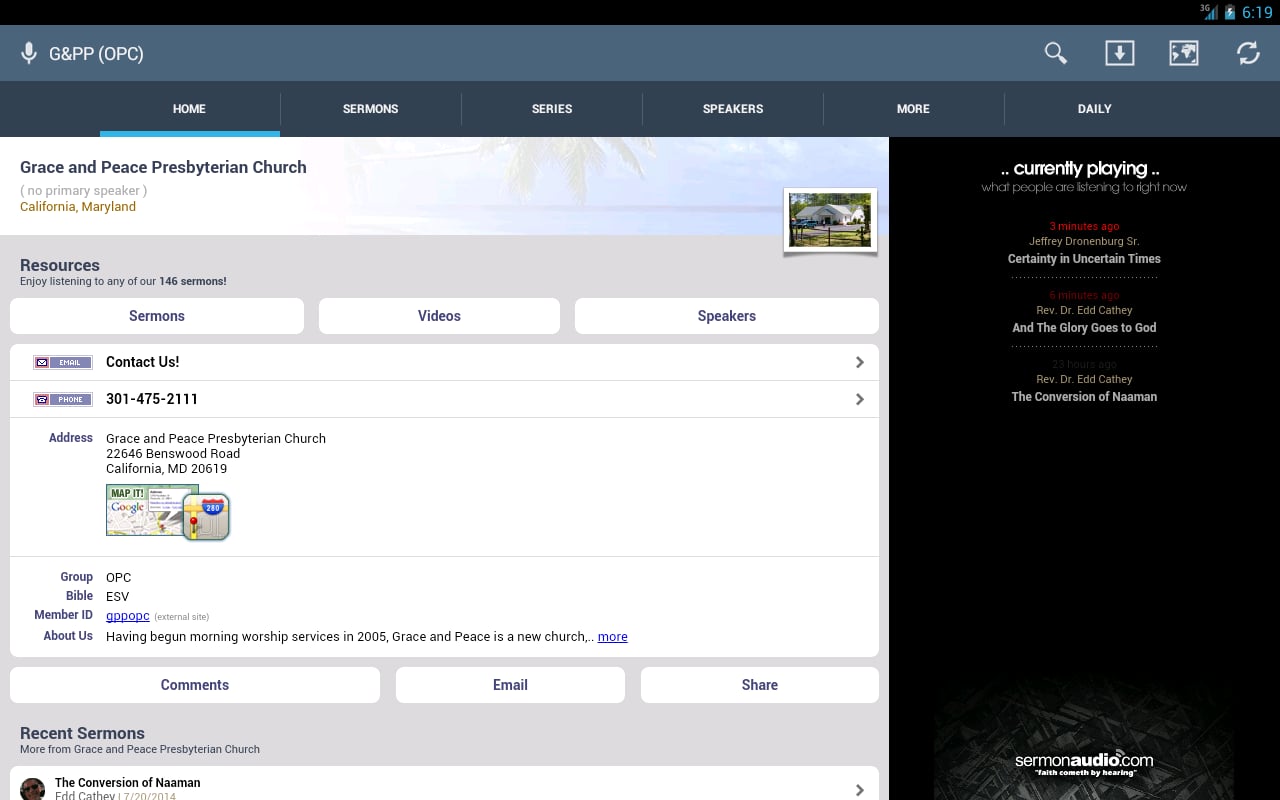Click the EMAIL badge icon

pyautogui.click(x=63, y=362)
